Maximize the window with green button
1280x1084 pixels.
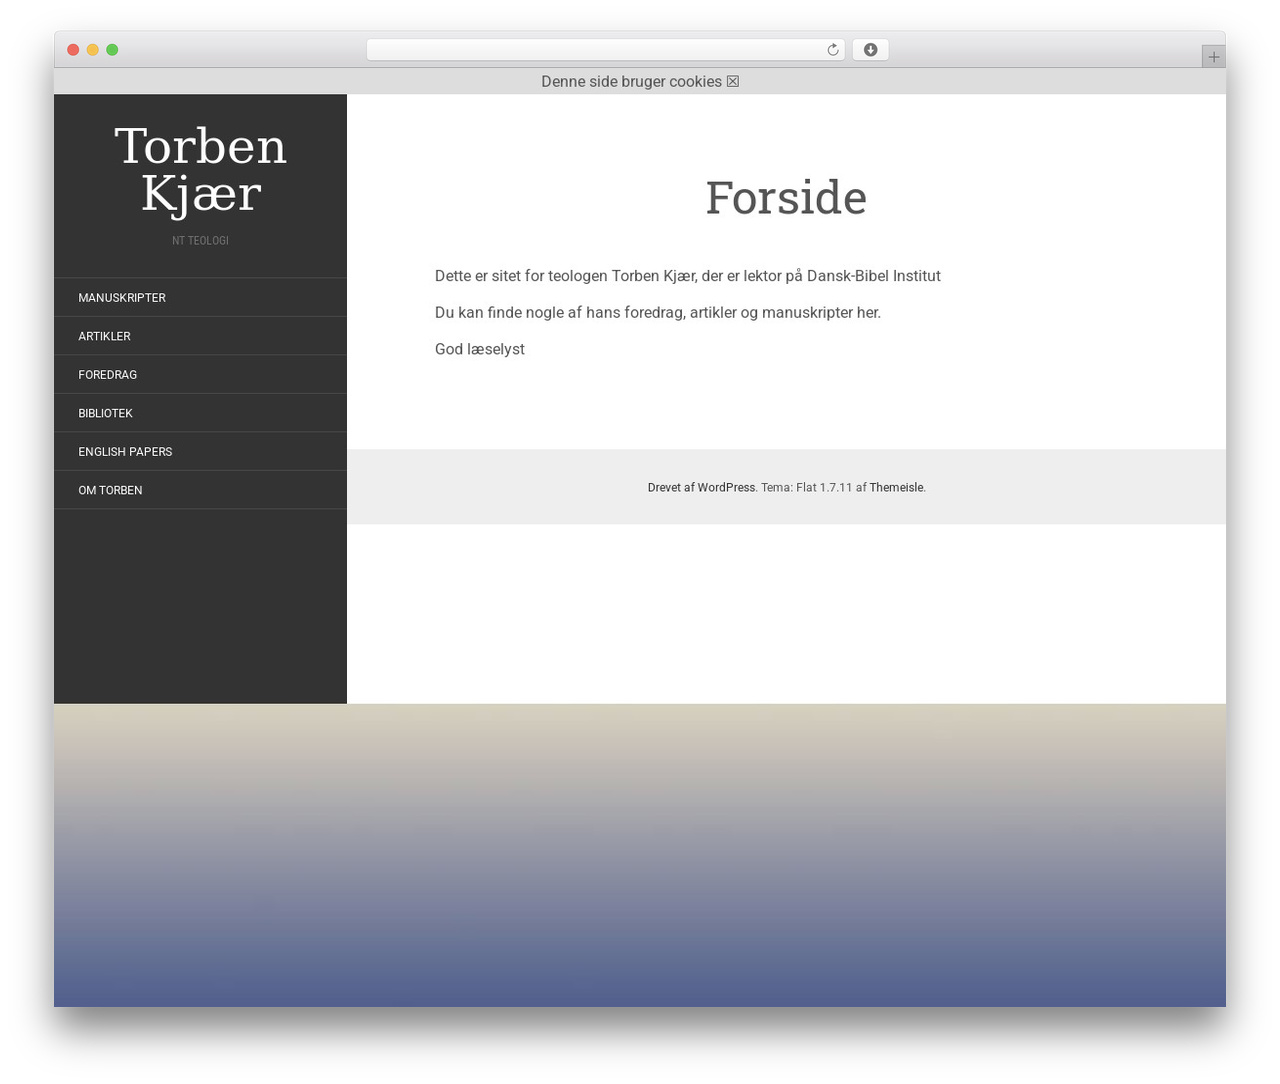tap(112, 50)
